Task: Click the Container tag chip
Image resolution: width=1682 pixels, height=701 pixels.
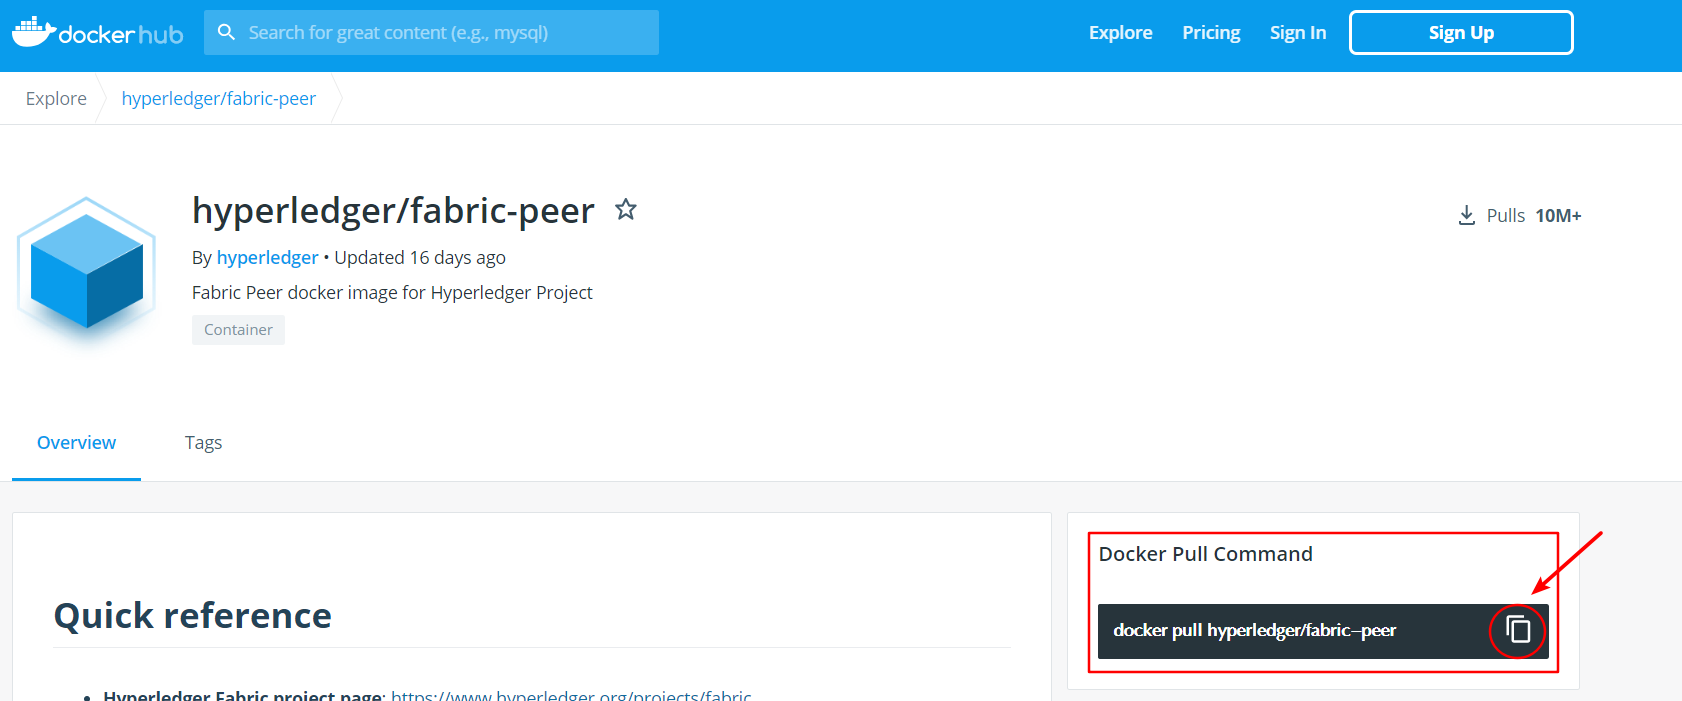Action: tap(238, 330)
